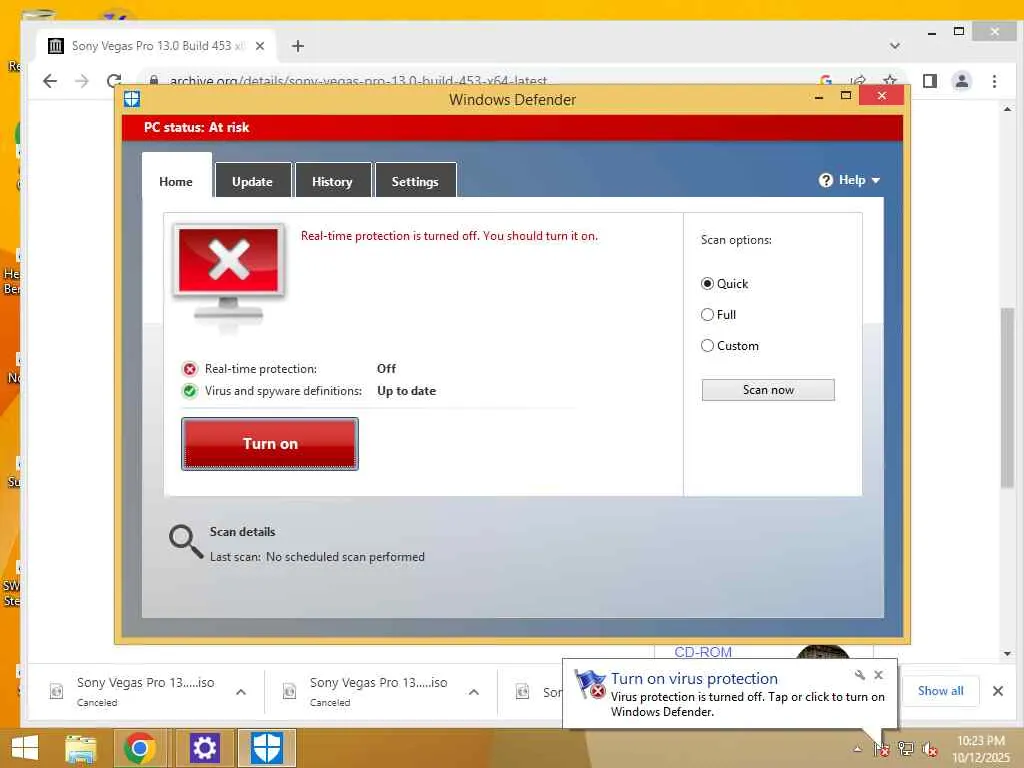
Task: Start the scan with Scan now
Action: point(768,390)
